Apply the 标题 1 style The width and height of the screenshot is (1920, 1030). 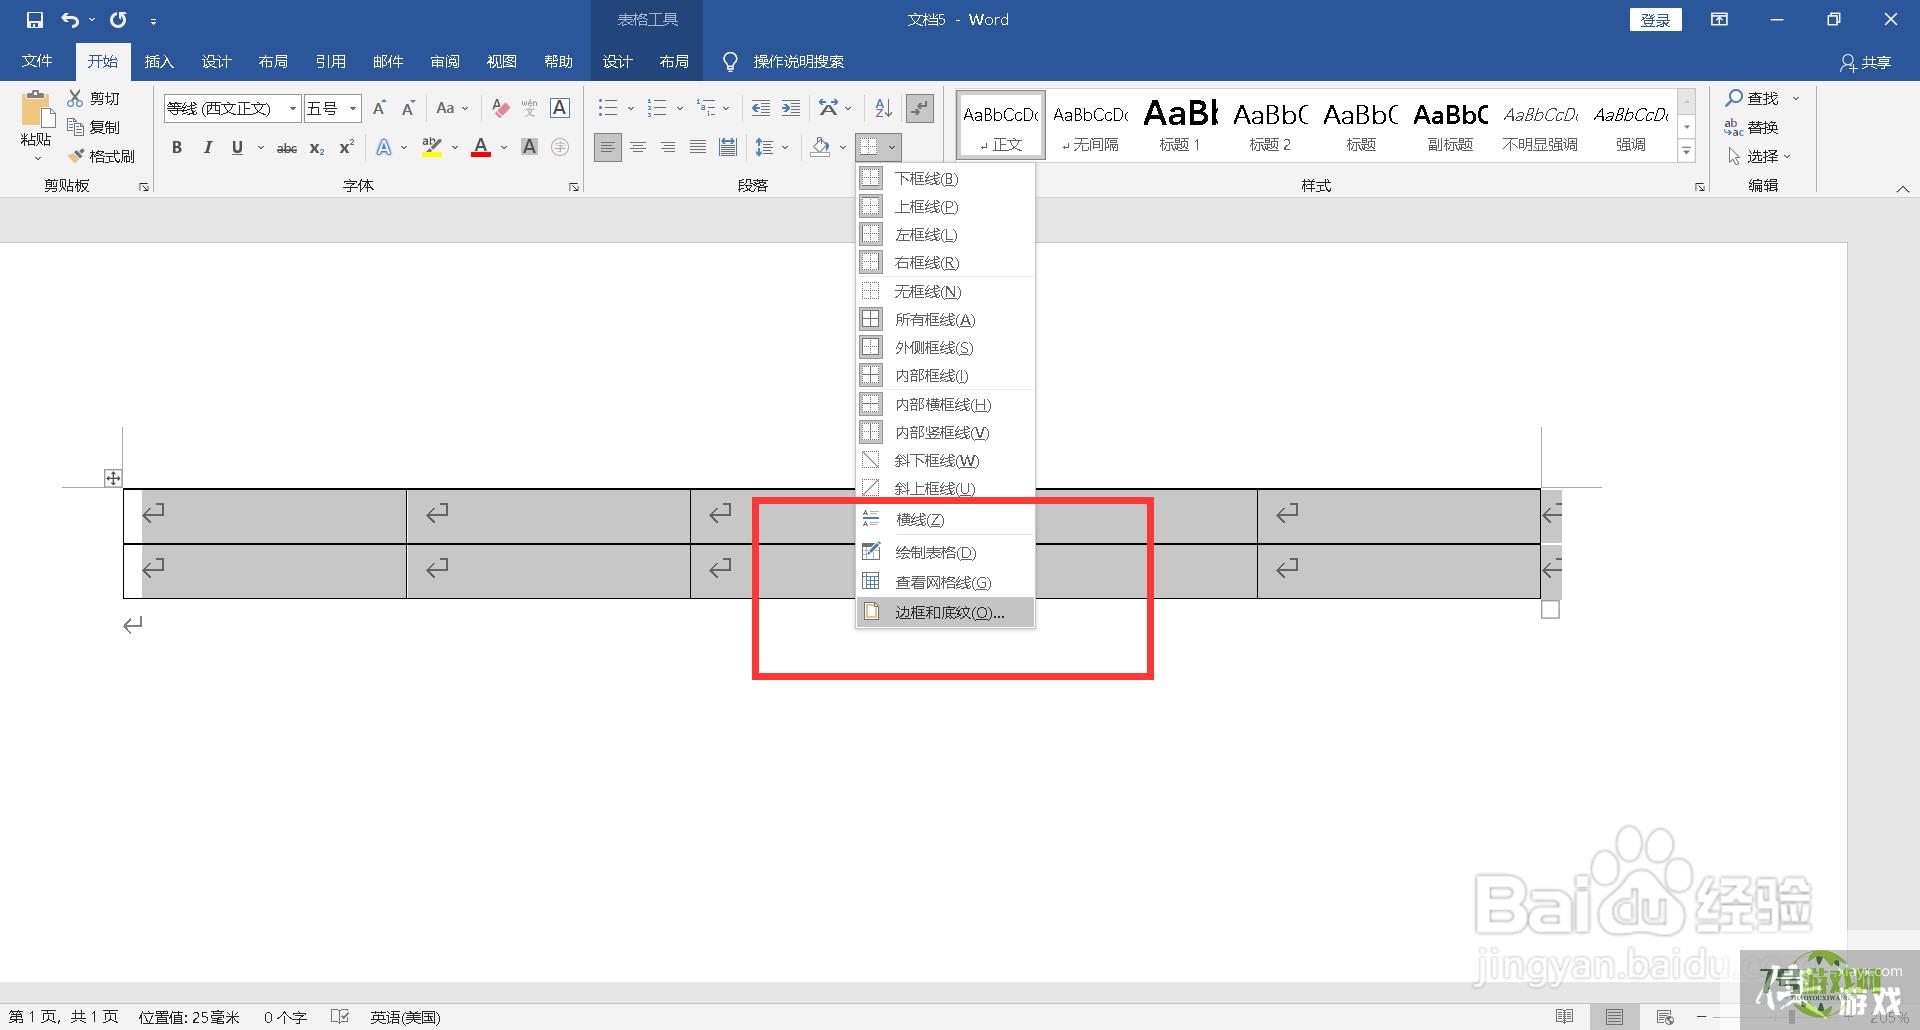coord(1180,125)
